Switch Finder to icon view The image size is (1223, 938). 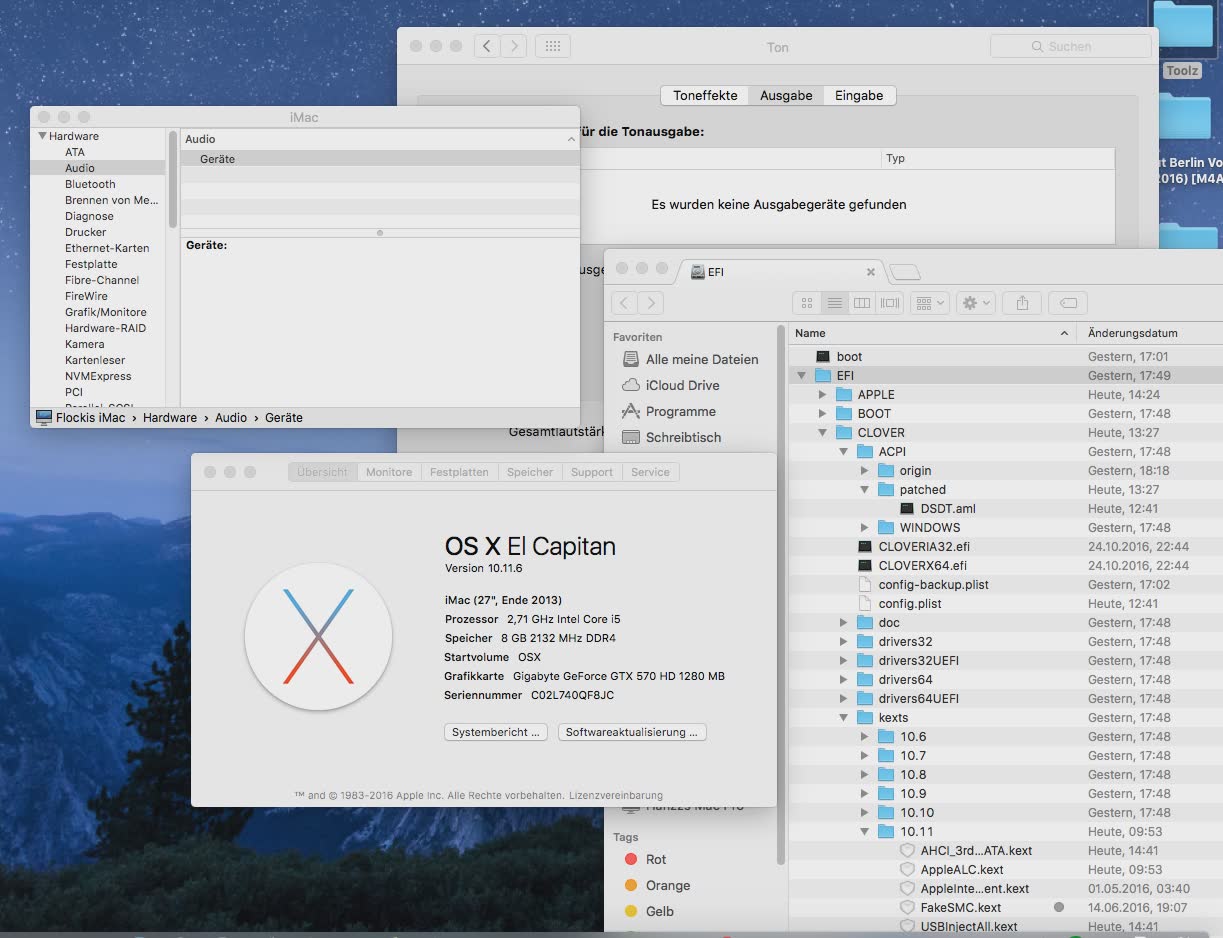(x=807, y=303)
